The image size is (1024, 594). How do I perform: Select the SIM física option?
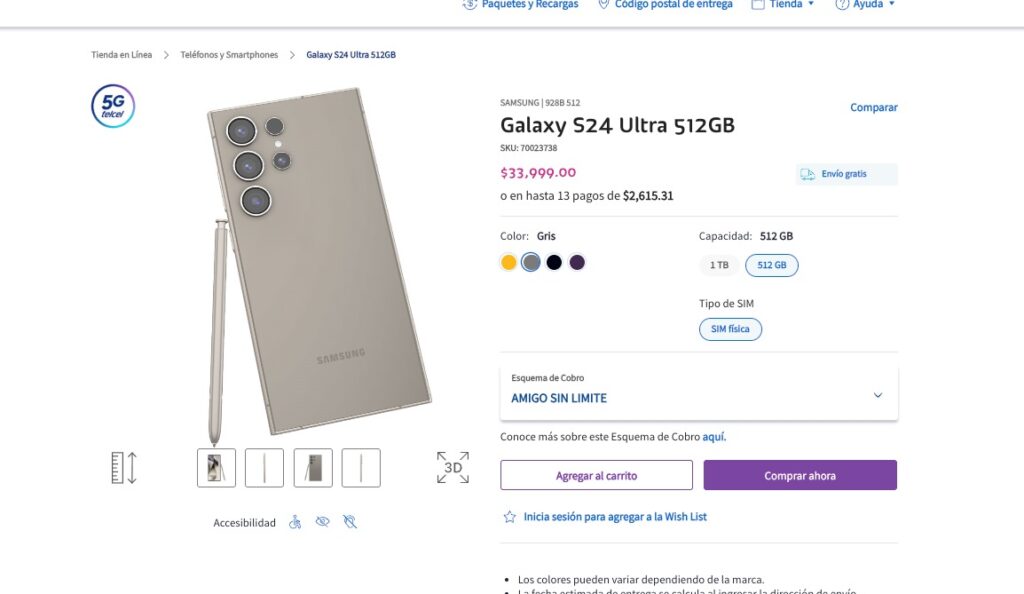(730, 329)
